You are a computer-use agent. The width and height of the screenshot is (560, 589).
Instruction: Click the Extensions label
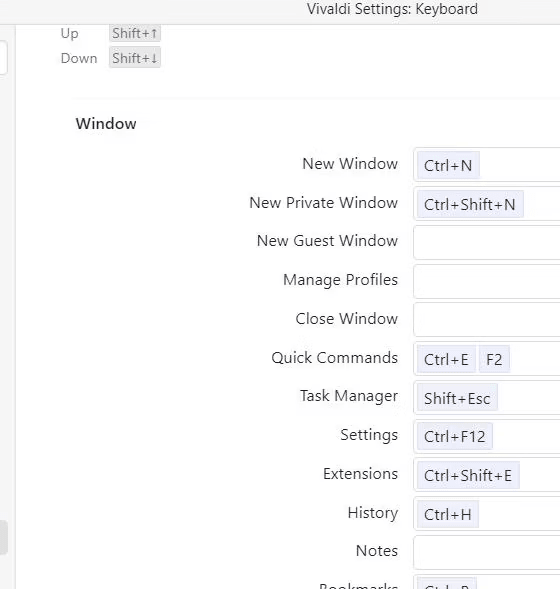point(361,474)
